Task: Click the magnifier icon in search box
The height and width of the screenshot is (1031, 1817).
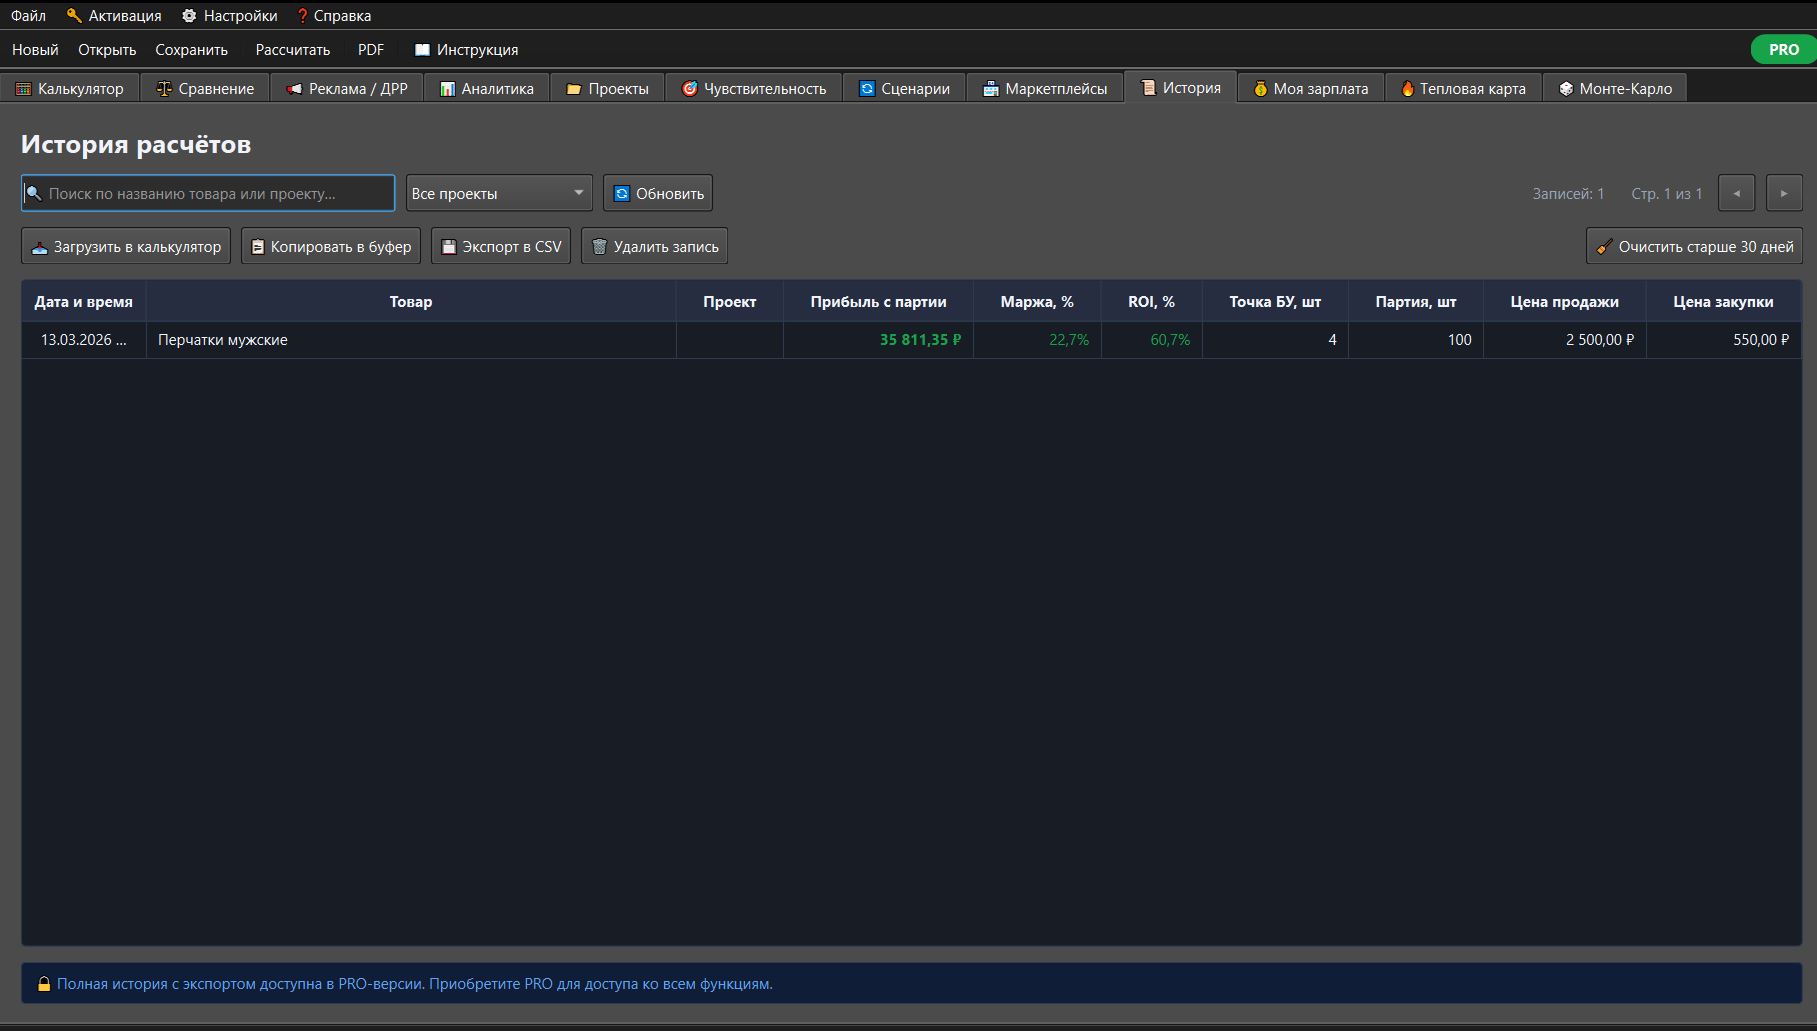Action: coord(34,193)
